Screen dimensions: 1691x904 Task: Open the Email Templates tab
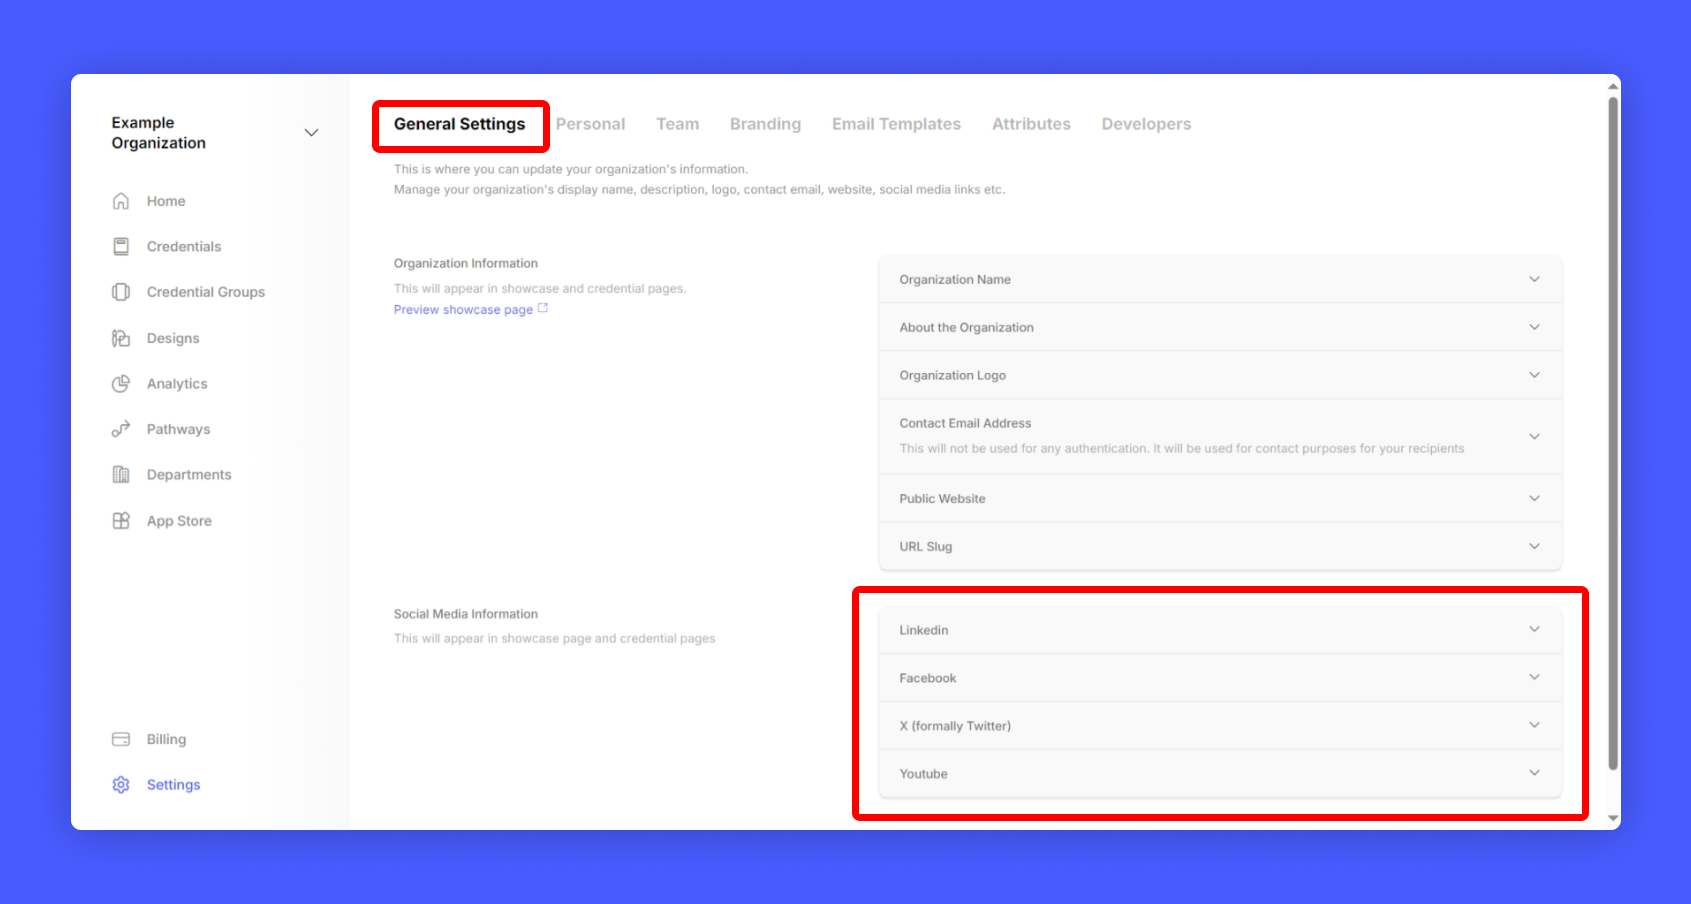[896, 124]
